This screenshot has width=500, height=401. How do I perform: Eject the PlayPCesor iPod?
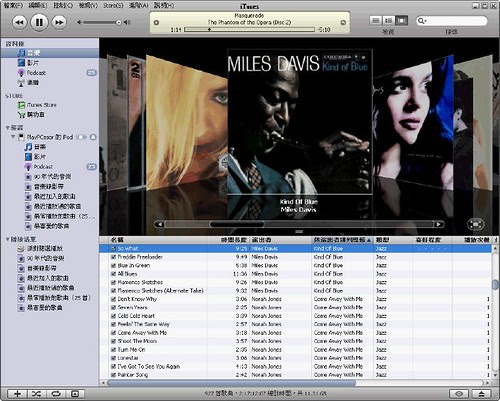[93, 137]
